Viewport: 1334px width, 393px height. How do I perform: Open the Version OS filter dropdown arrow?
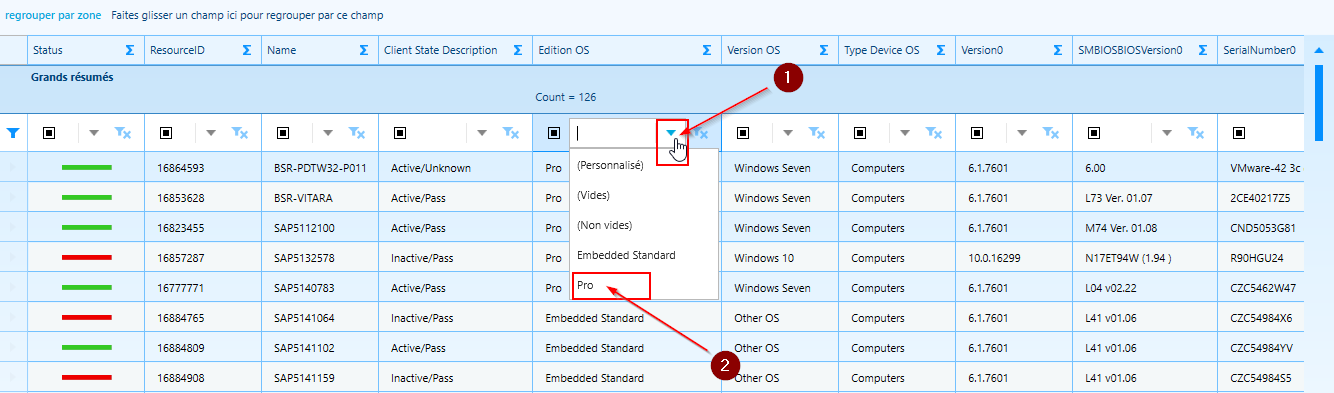click(788, 132)
